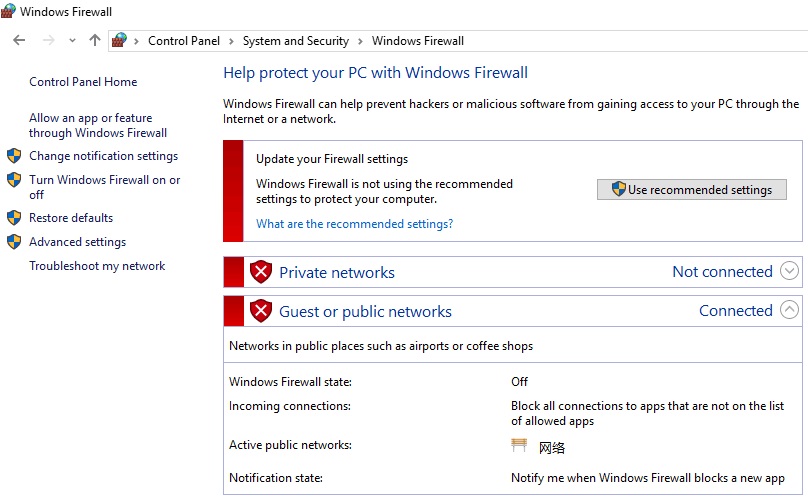Screen dimensions: 808x501
Task: Click shield icon beside Turn Windows Firewall on
Action: coord(14,179)
